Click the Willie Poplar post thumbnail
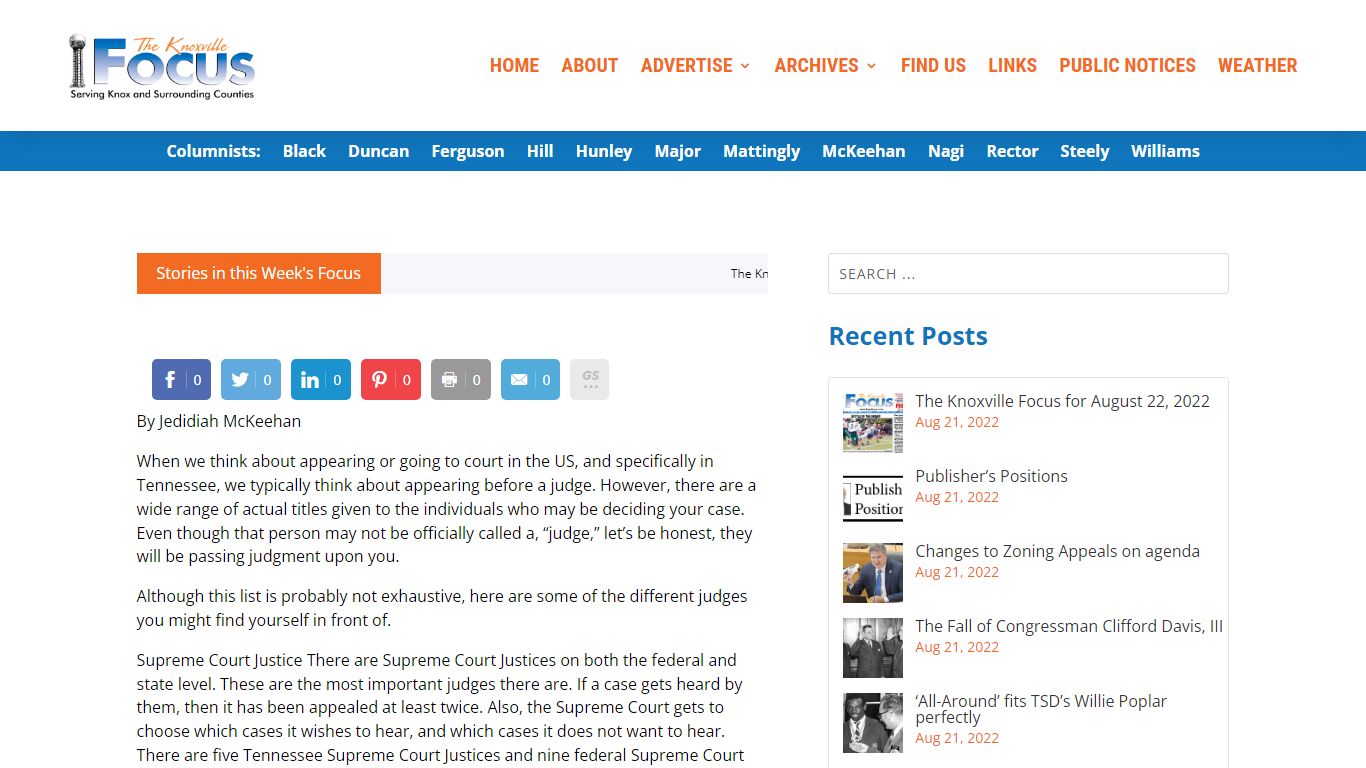Viewport: 1366px width, 768px height. tap(873, 723)
